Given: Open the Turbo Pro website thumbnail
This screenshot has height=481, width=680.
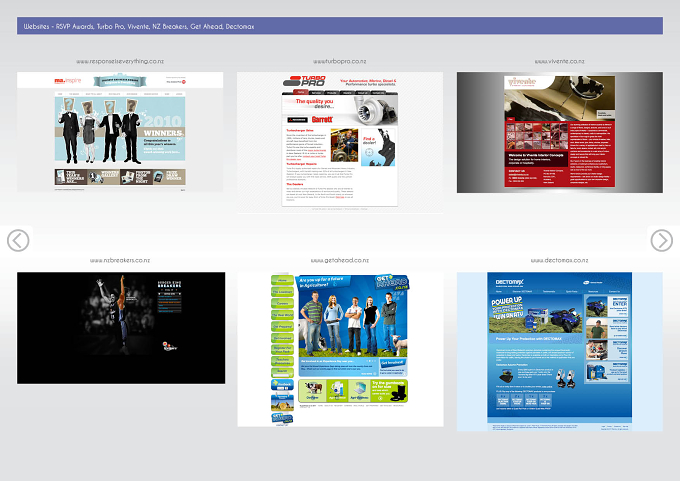Looking at the screenshot, I should [x=340, y=143].
